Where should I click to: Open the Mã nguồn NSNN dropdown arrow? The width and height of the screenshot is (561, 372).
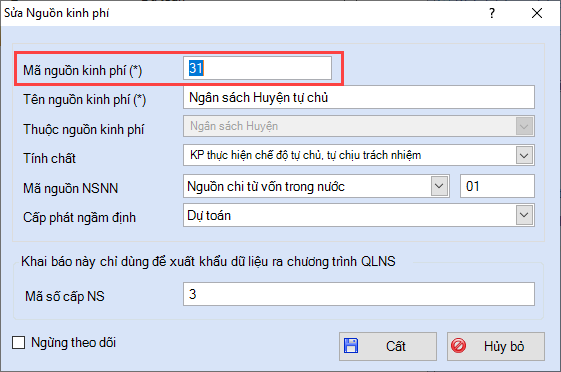click(x=439, y=186)
